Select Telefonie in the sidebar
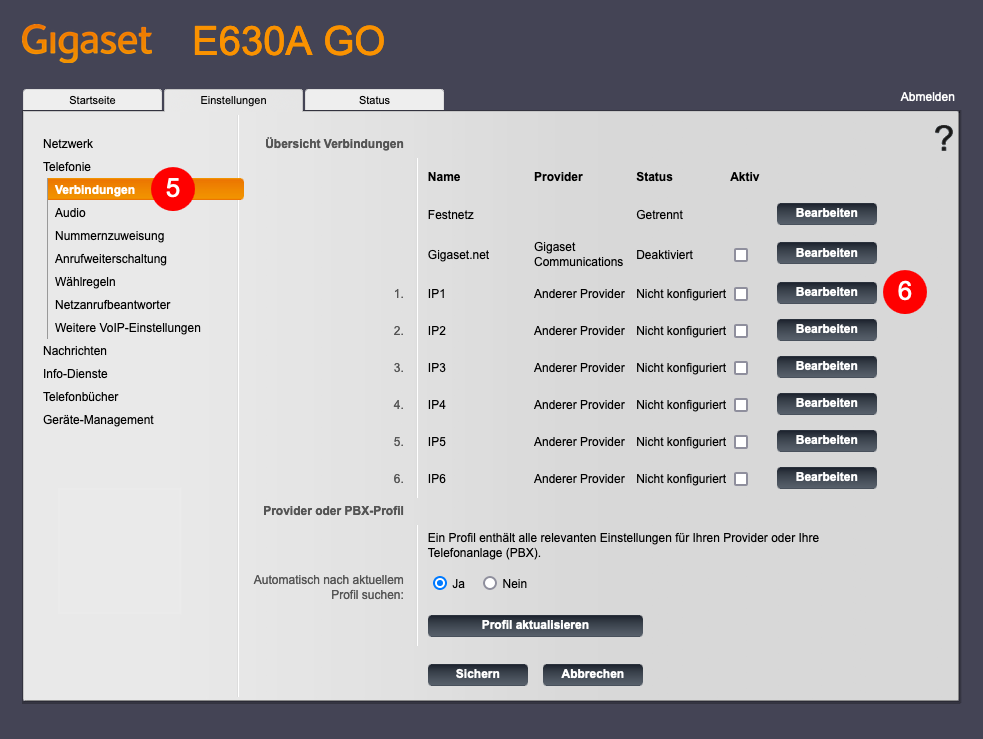 (66, 167)
